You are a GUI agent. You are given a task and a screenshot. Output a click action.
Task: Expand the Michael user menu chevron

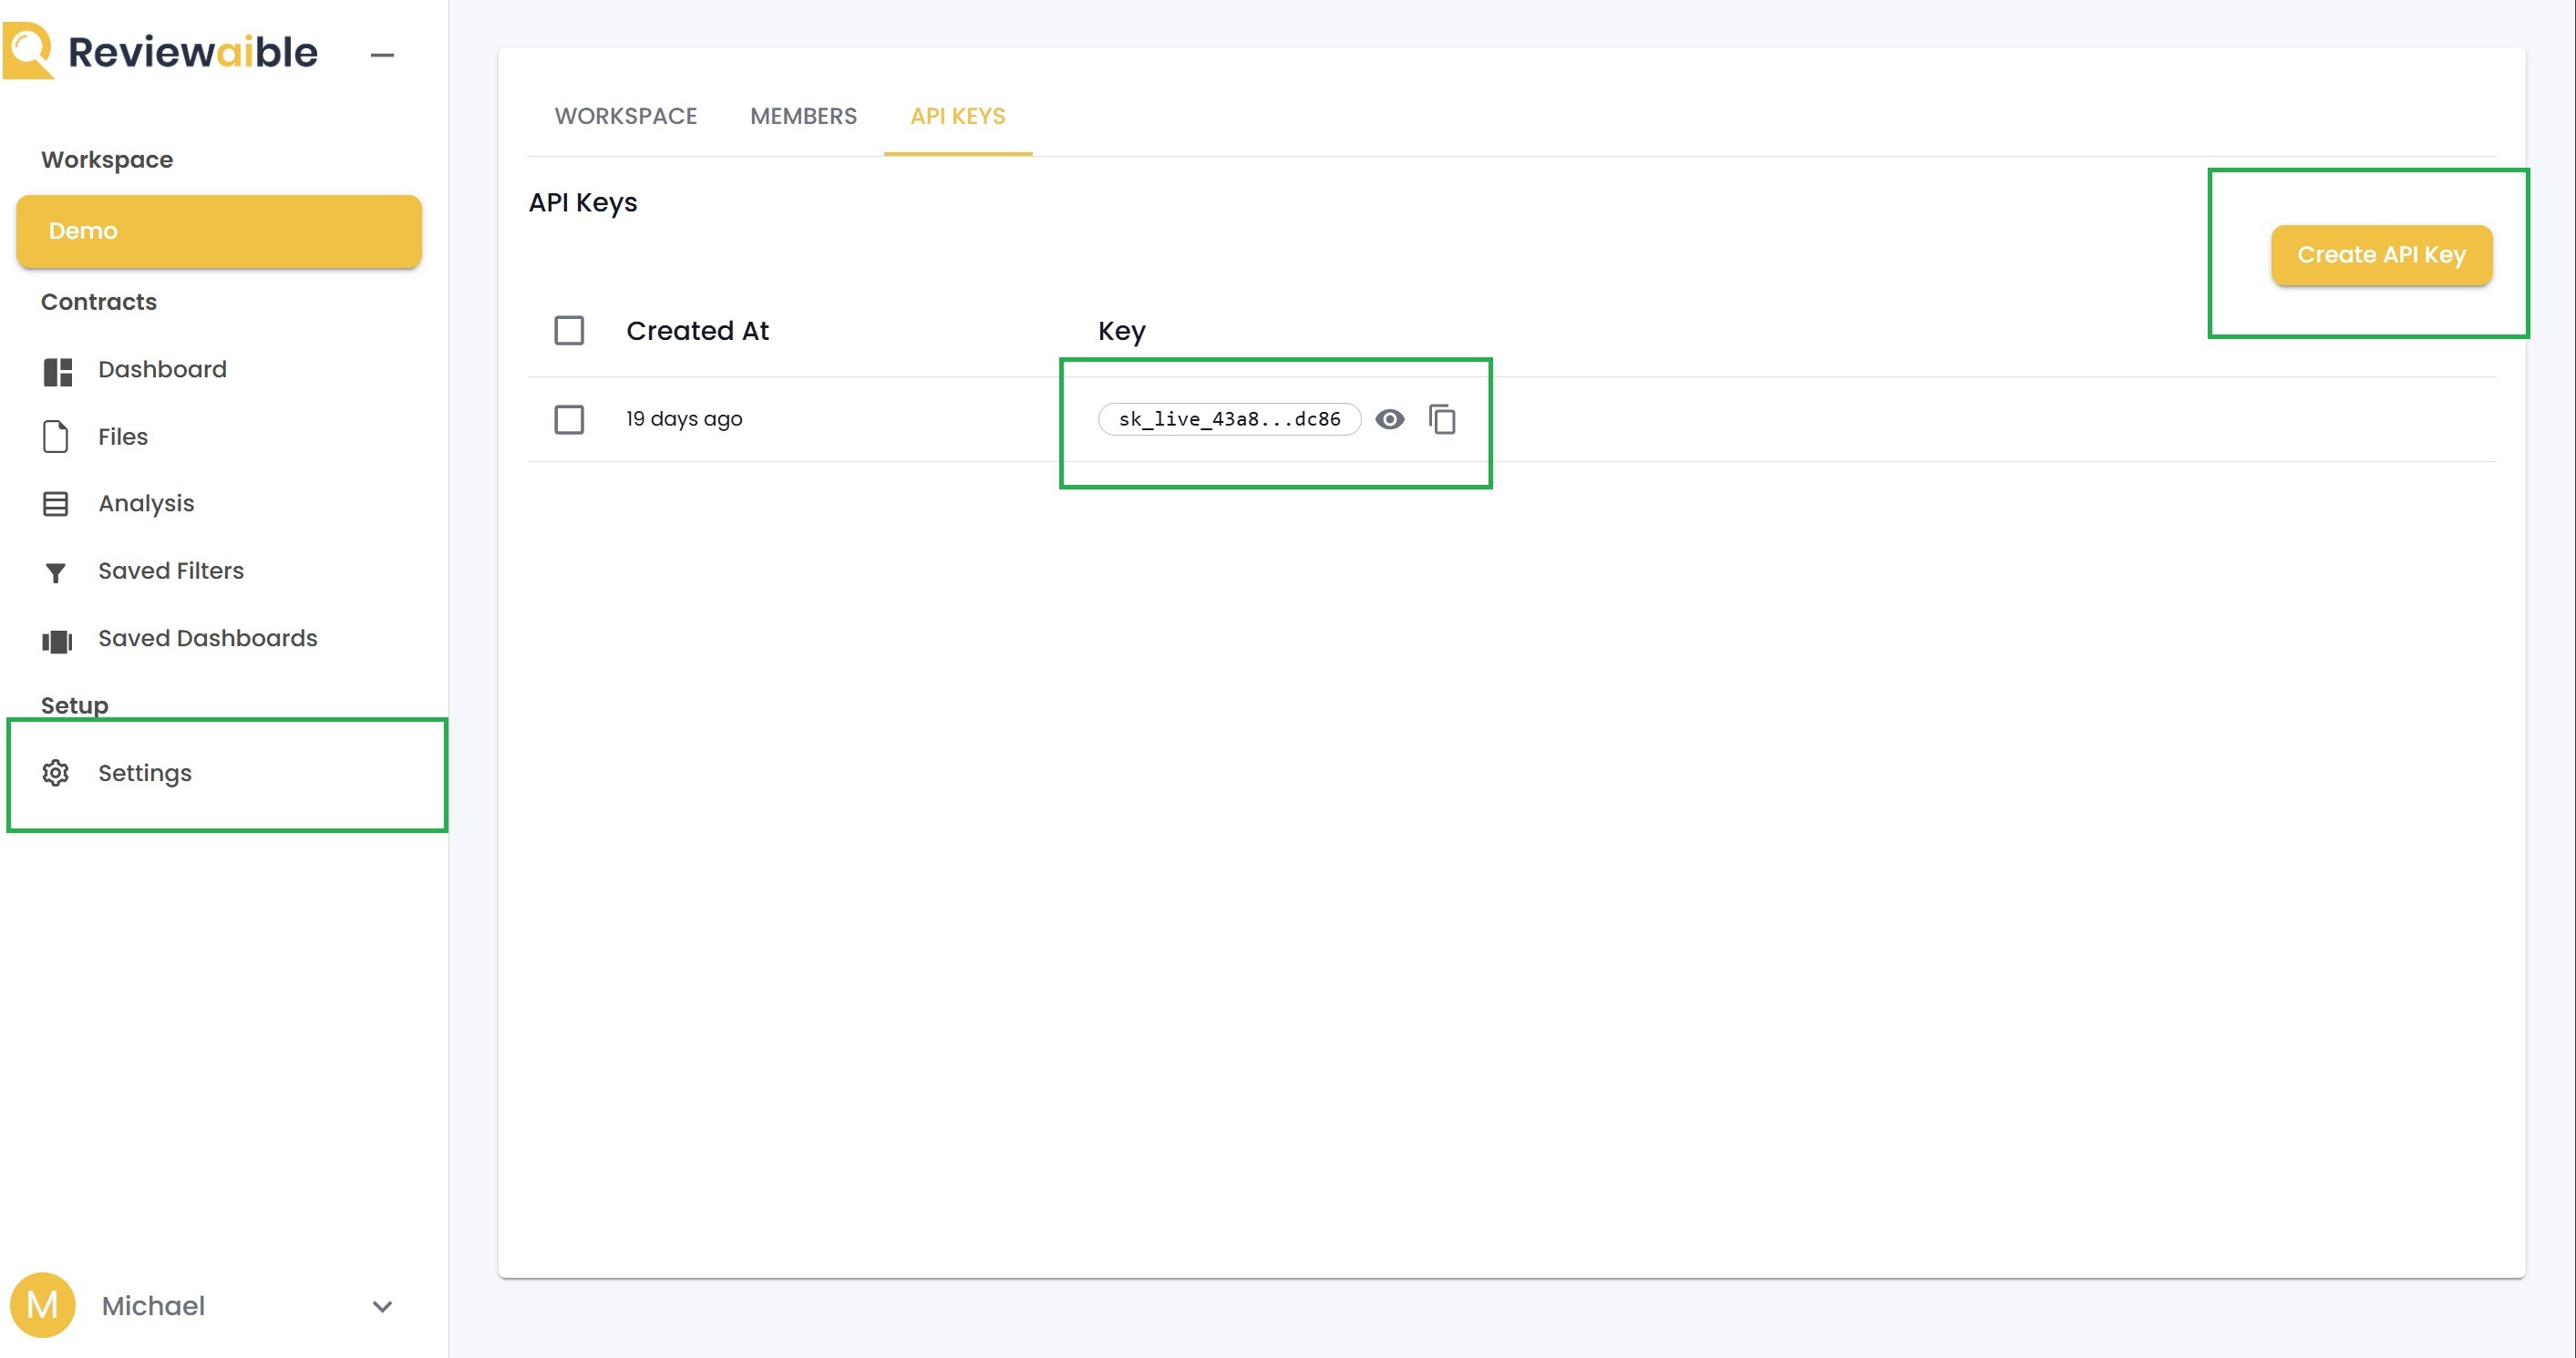[382, 1306]
